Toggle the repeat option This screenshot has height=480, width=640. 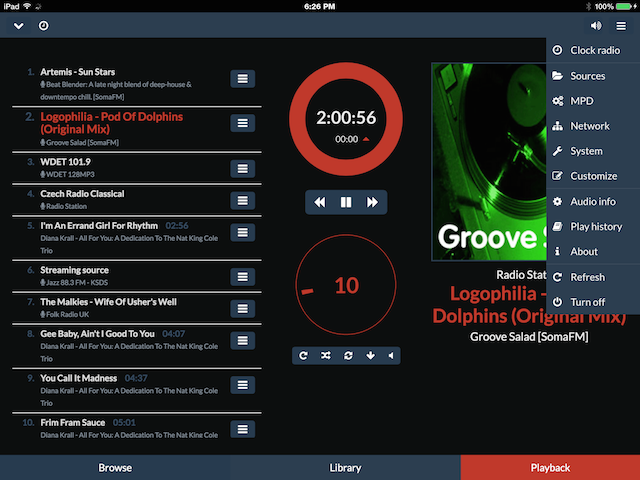click(x=303, y=356)
